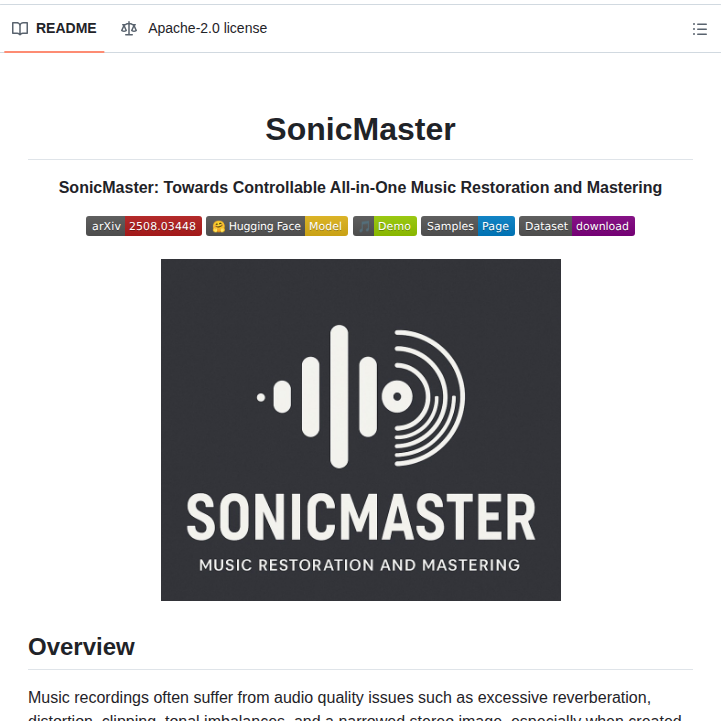Open the Dataset download badge
This screenshot has height=721, width=721.
tap(577, 226)
